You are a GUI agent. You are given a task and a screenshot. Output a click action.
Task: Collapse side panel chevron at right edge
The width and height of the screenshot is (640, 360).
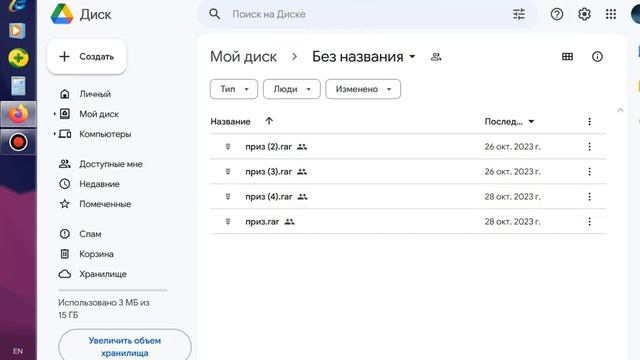click(620, 110)
